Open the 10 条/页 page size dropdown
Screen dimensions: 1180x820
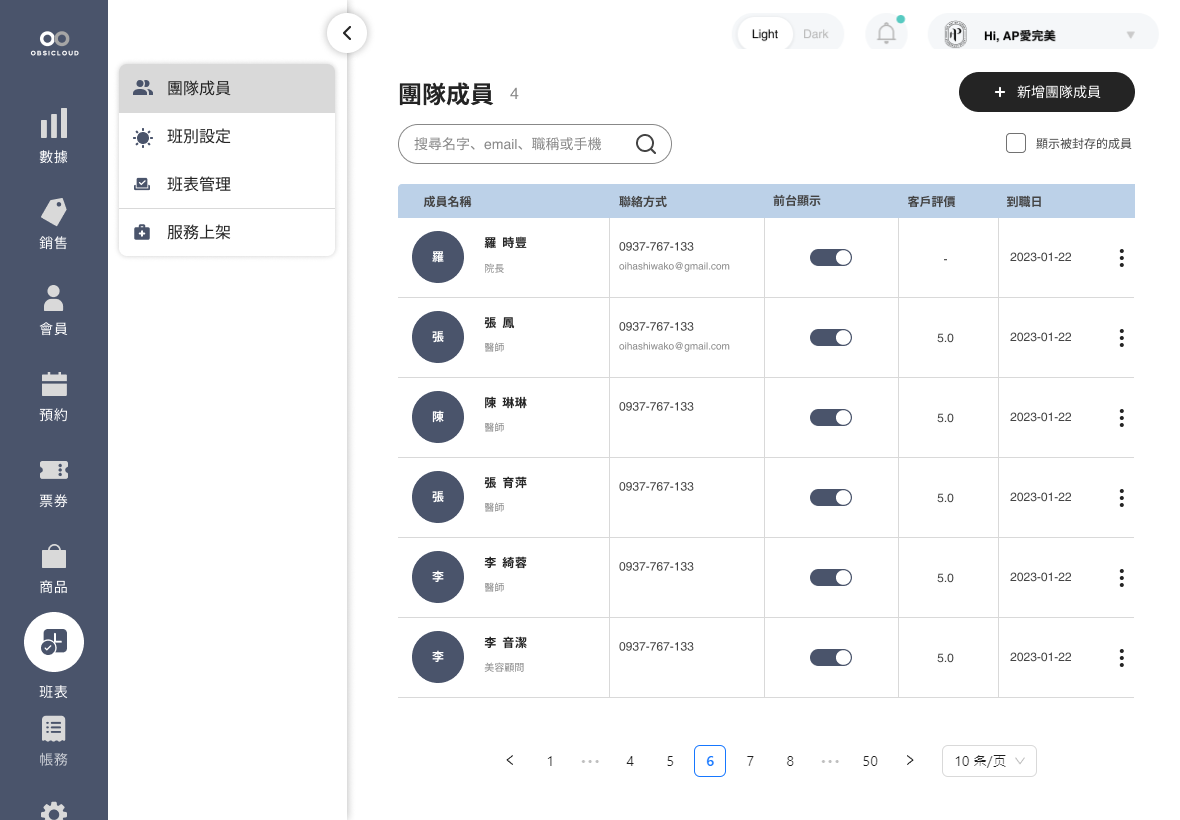pos(989,761)
